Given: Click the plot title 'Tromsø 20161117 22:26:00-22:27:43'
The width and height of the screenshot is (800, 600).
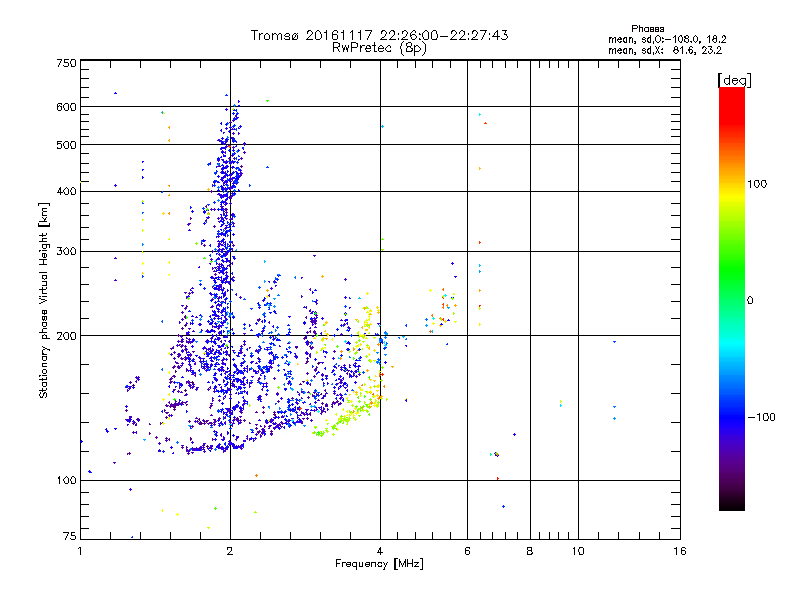Looking at the screenshot, I should [x=379, y=35].
